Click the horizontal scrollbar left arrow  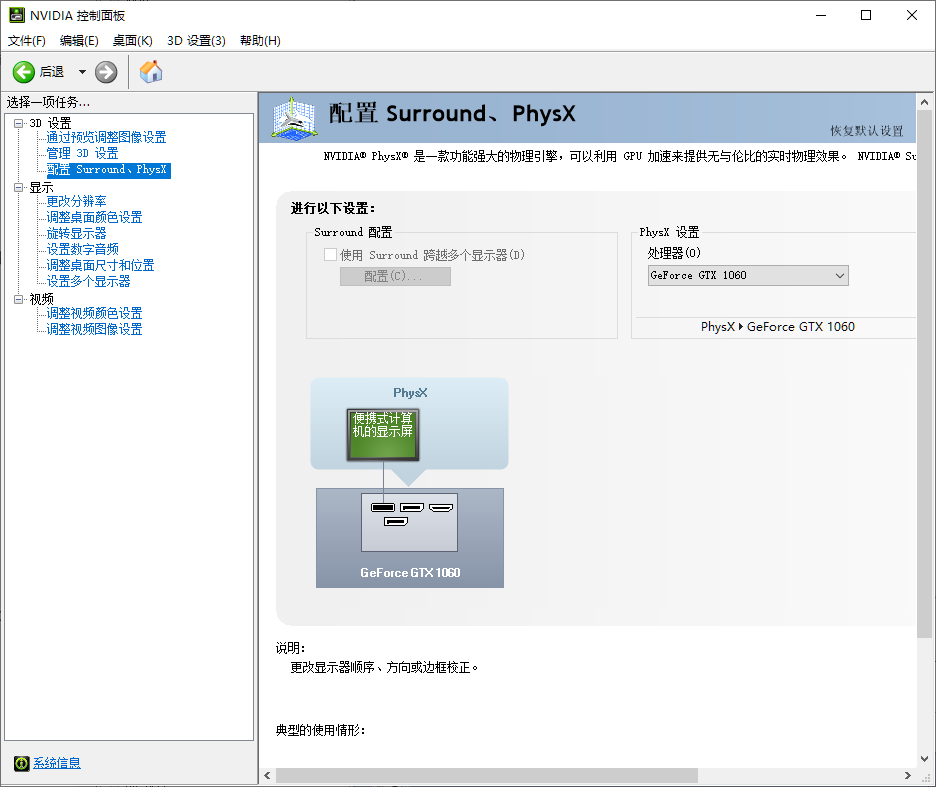pos(267,776)
